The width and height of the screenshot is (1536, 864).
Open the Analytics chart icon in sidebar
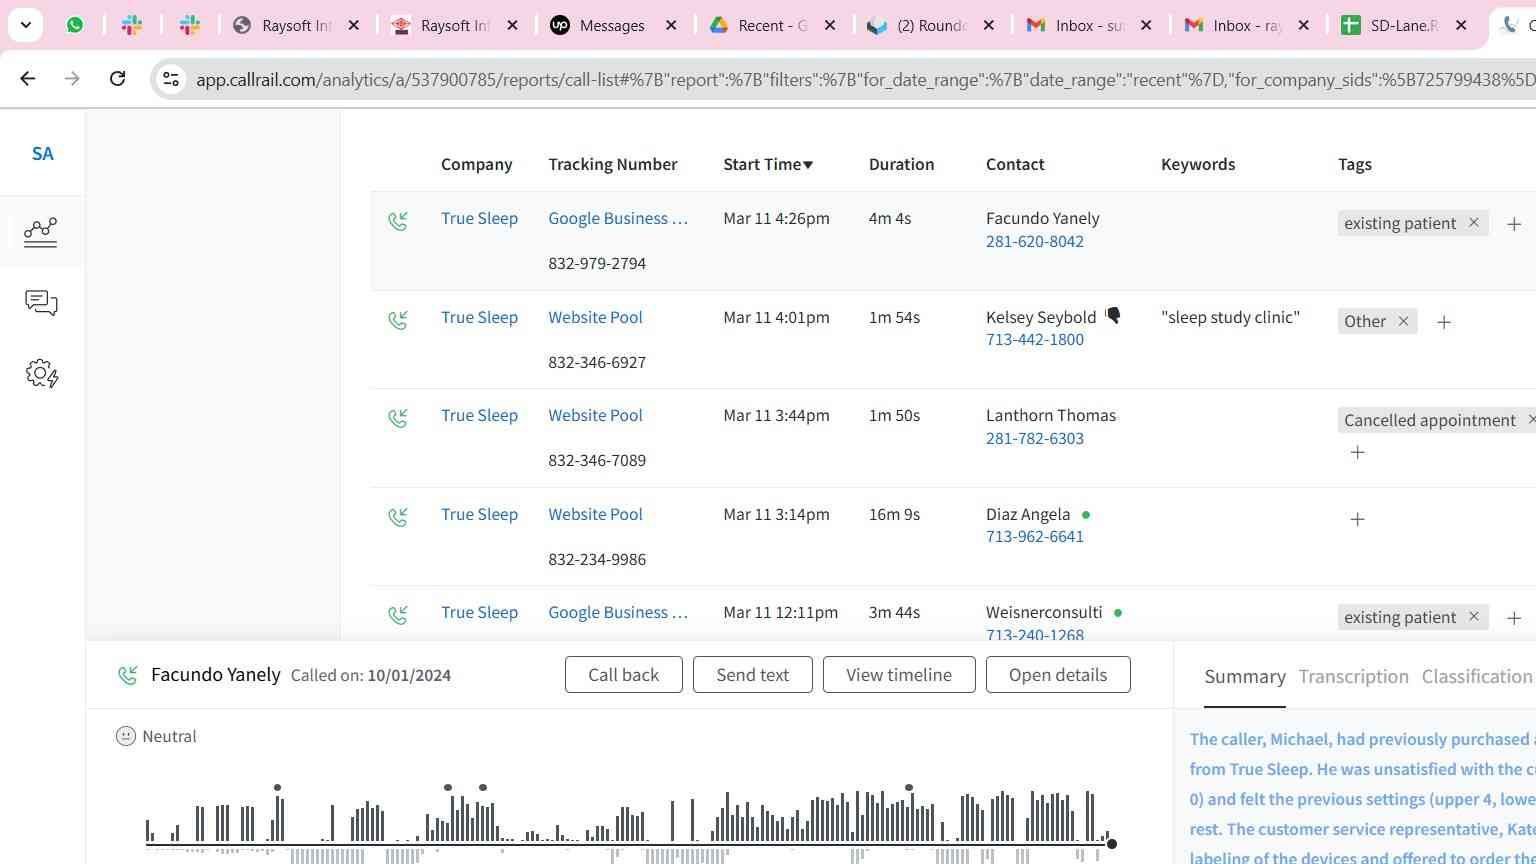pos(41,232)
